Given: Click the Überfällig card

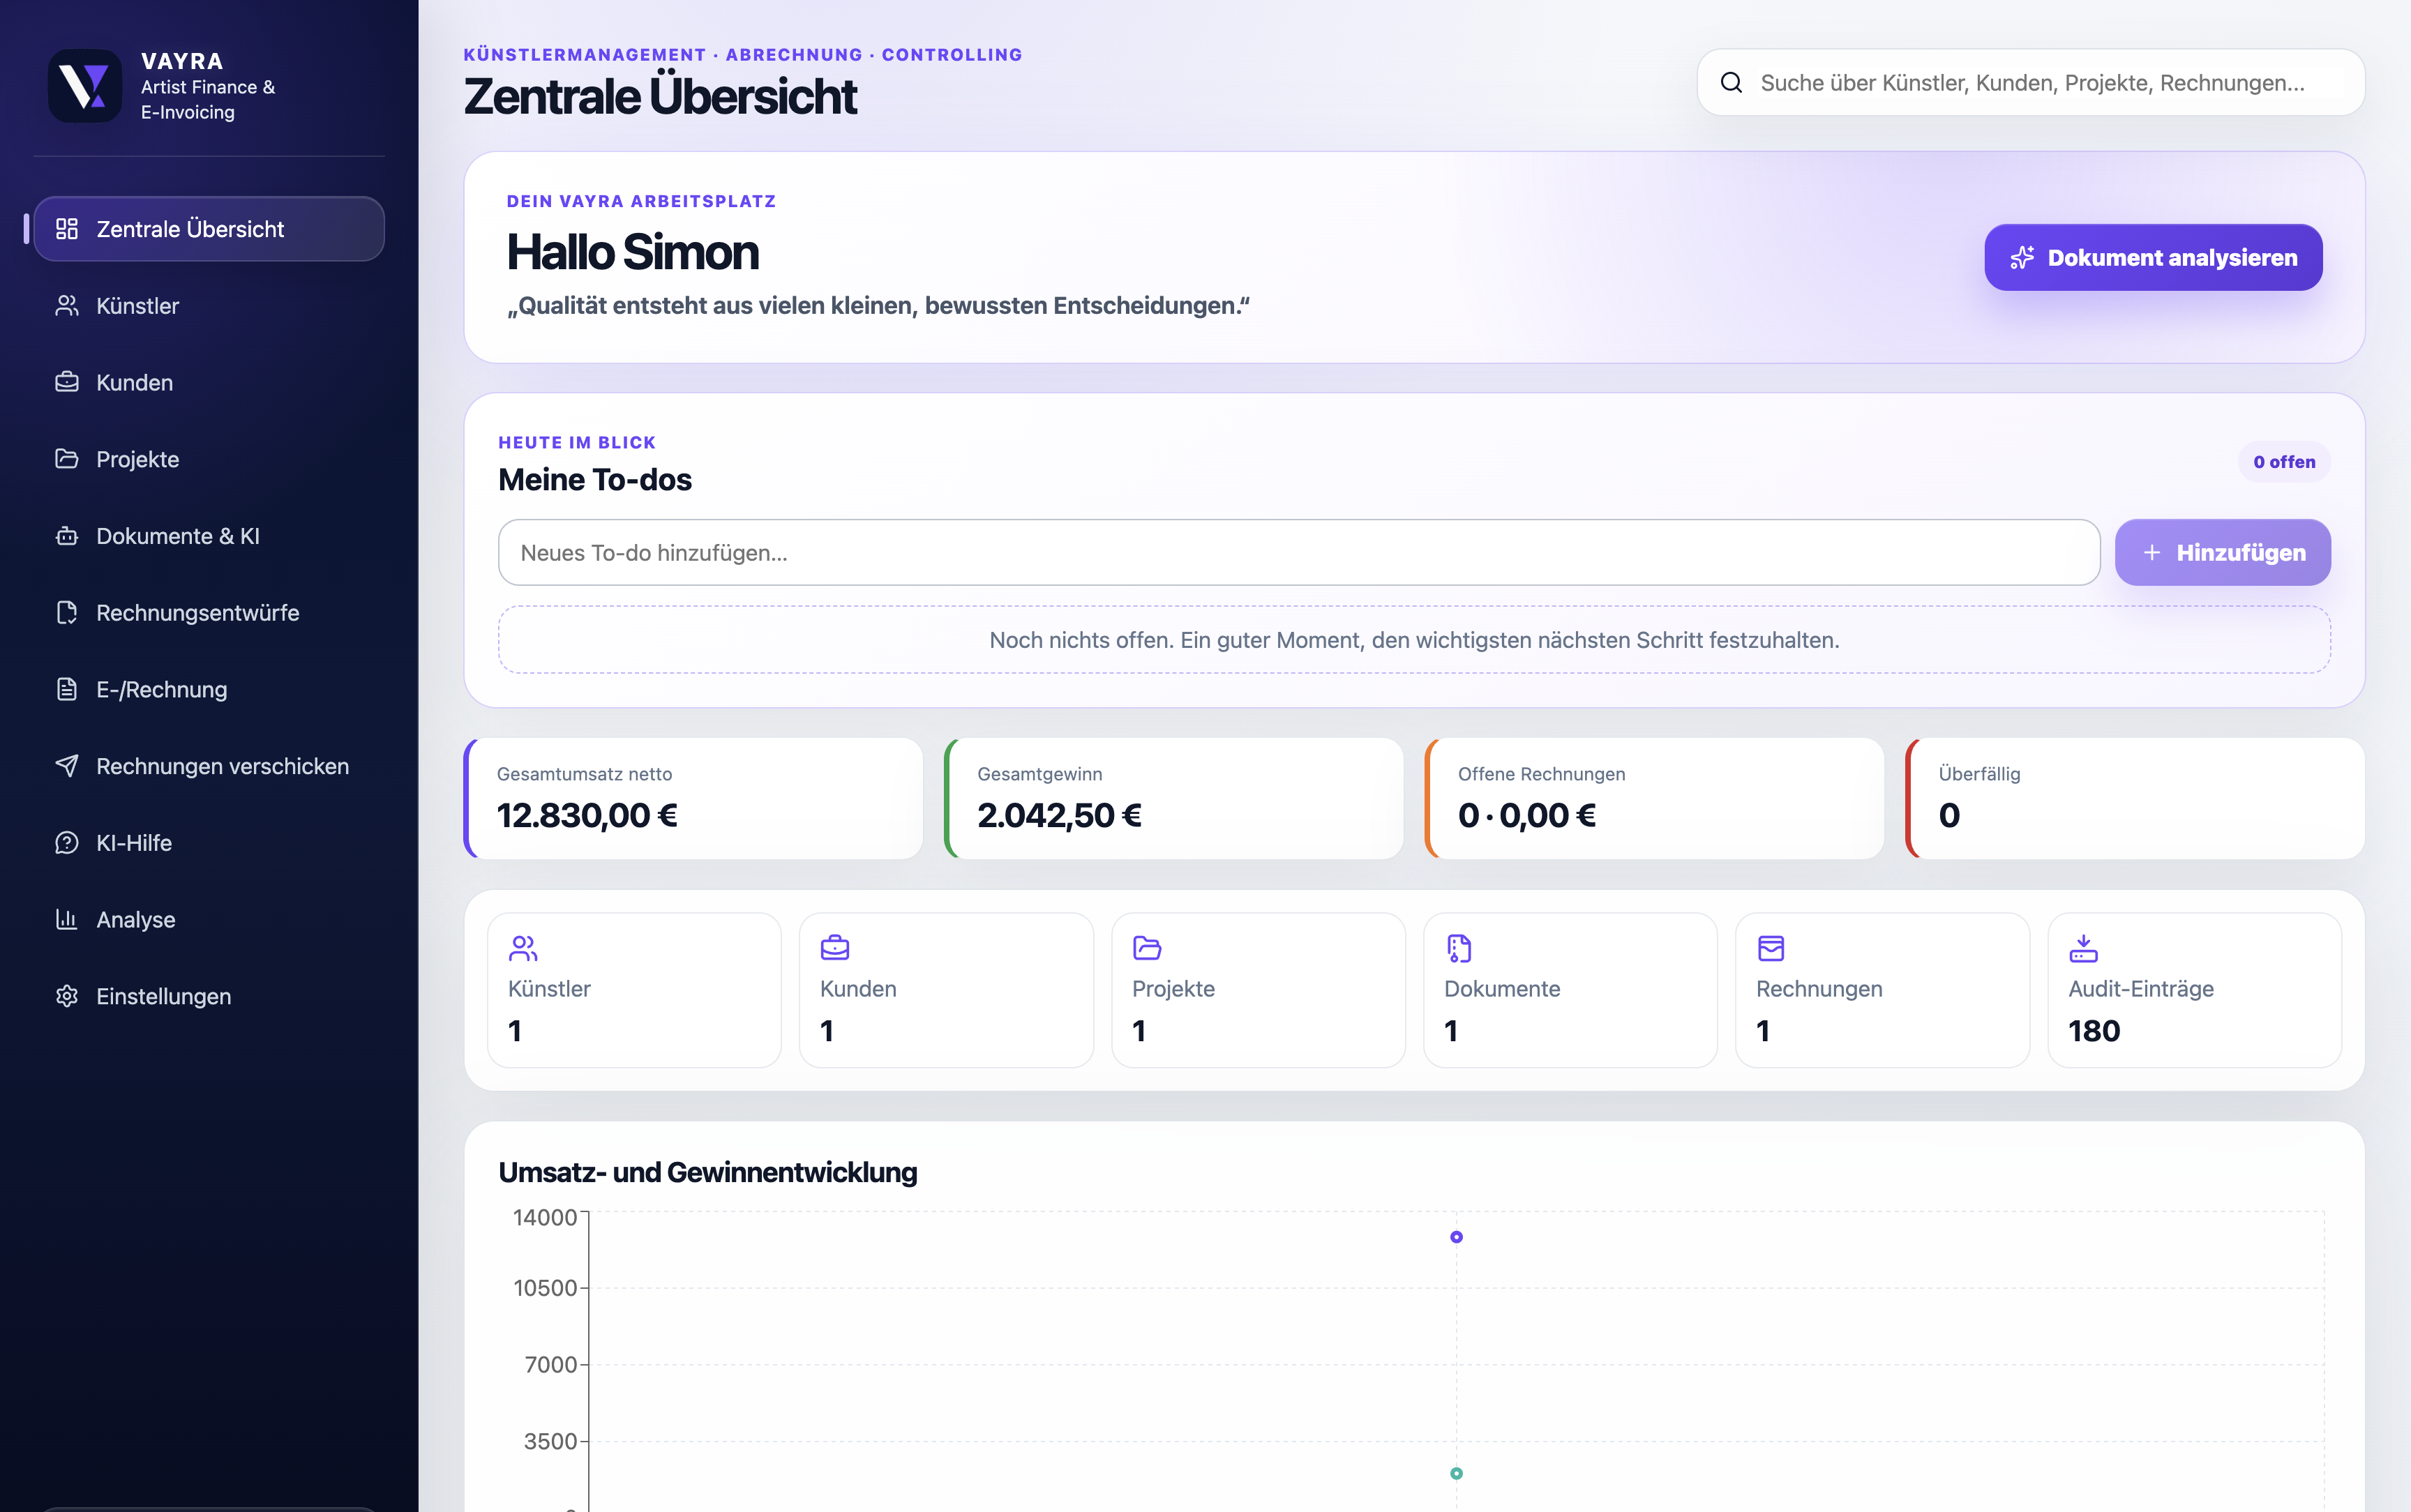Looking at the screenshot, I should (2135, 798).
